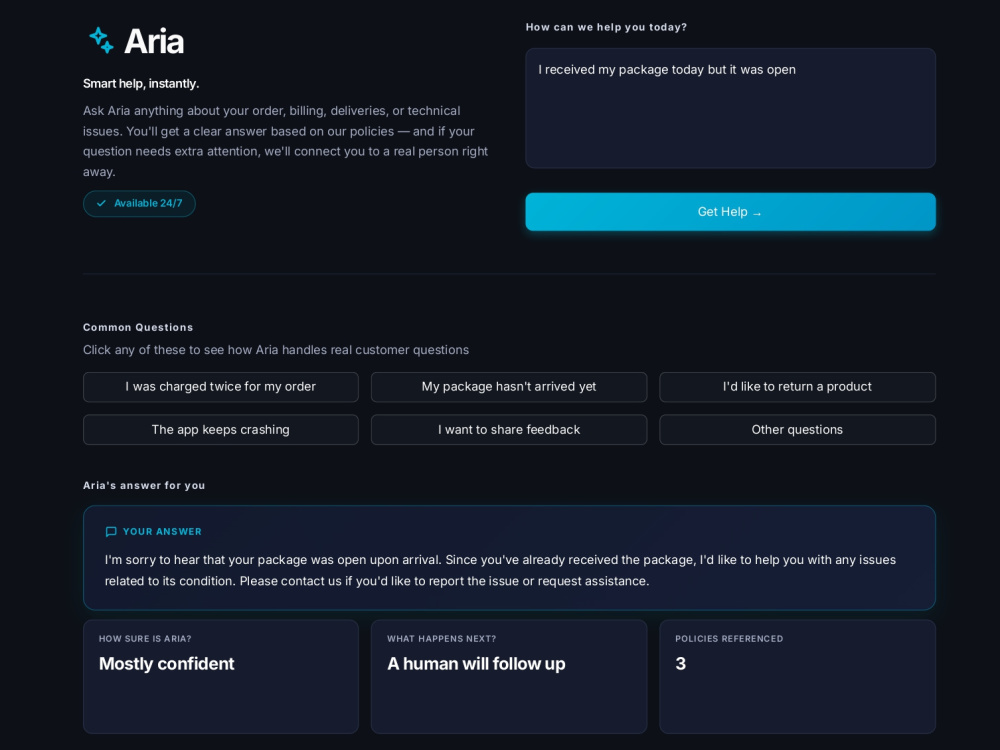The image size is (1000, 750).
Task: Select 'The app keeps crashing' question
Action: click(x=221, y=430)
